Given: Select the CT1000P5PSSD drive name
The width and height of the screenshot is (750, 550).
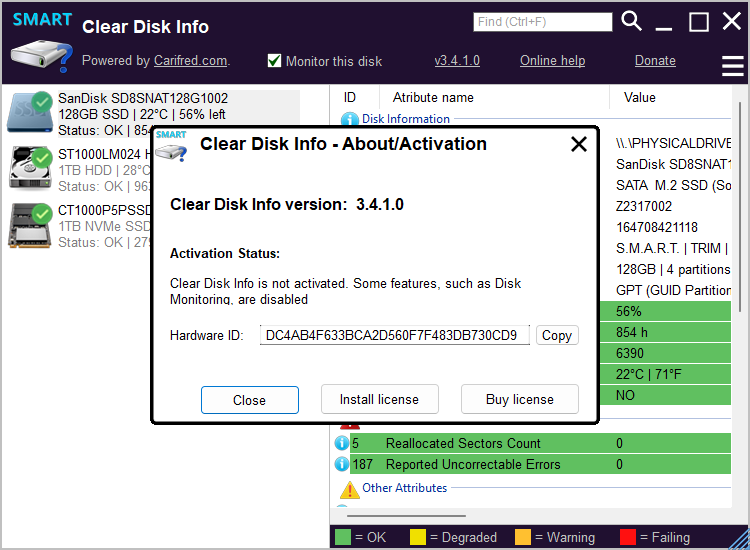Looking at the screenshot, I should click(105, 210).
